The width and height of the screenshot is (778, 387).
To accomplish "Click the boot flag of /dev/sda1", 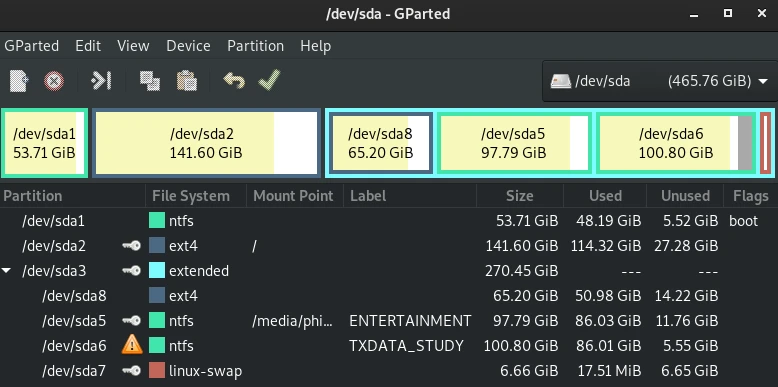I will coord(743,221).
